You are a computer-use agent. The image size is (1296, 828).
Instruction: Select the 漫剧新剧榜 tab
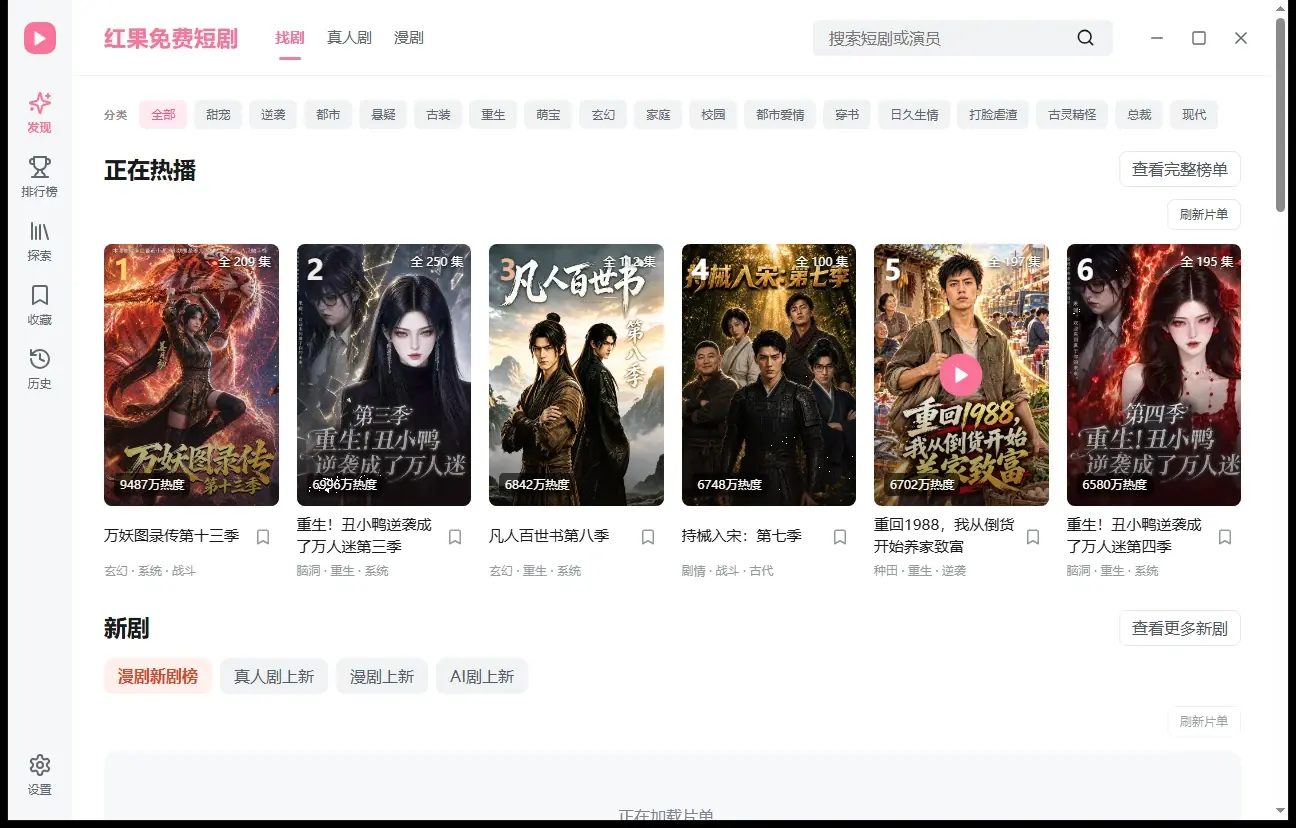158,677
